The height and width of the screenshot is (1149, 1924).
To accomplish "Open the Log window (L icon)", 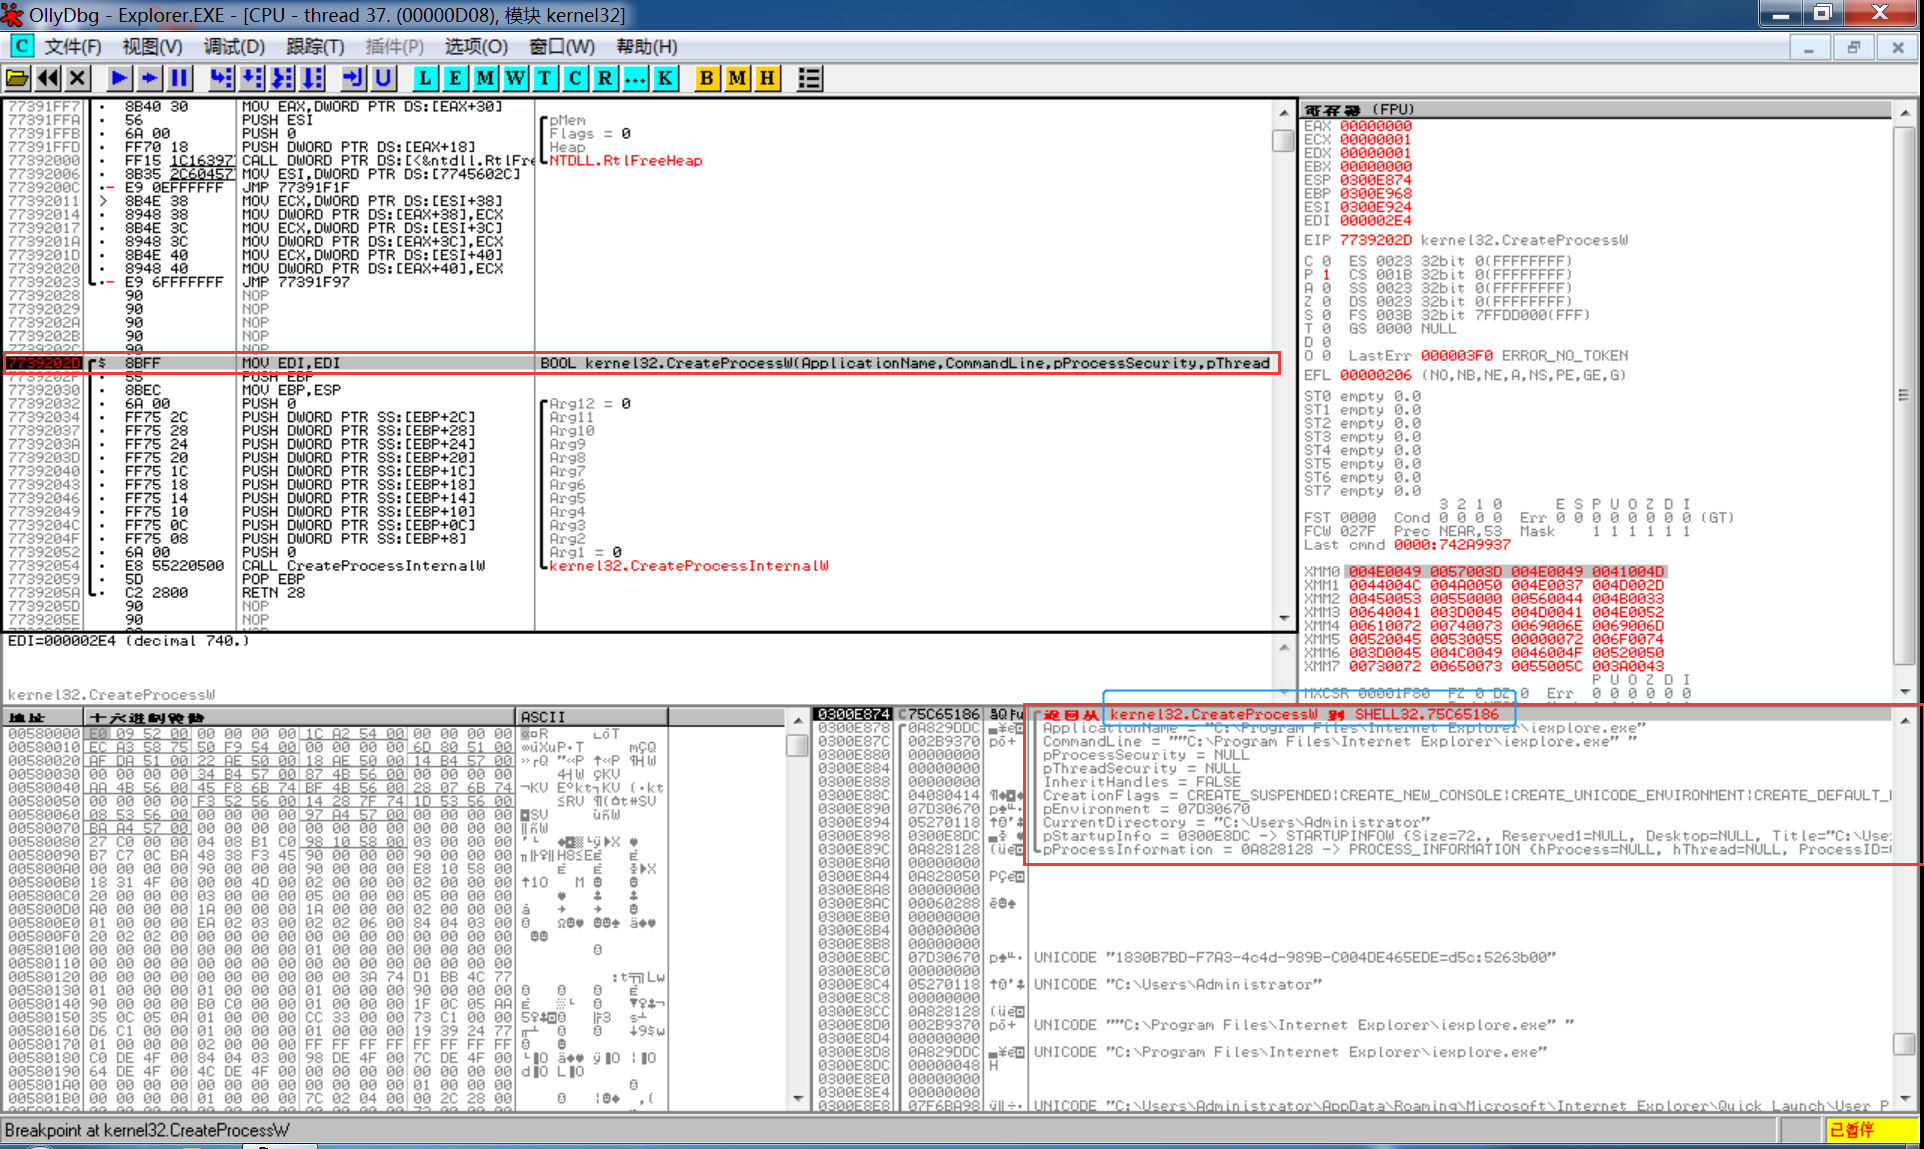I will 425,78.
